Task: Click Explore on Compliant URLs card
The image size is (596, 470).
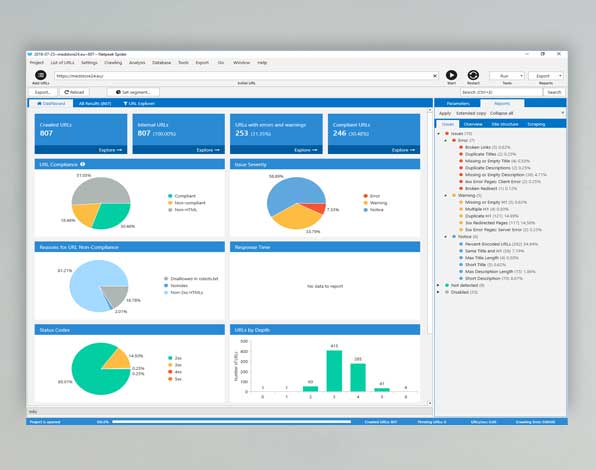Action: click(403, 150)
